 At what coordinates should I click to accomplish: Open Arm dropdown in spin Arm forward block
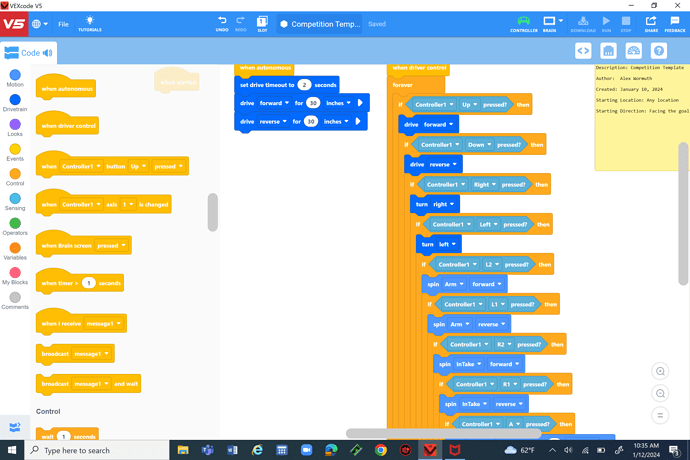click(454, 284)
